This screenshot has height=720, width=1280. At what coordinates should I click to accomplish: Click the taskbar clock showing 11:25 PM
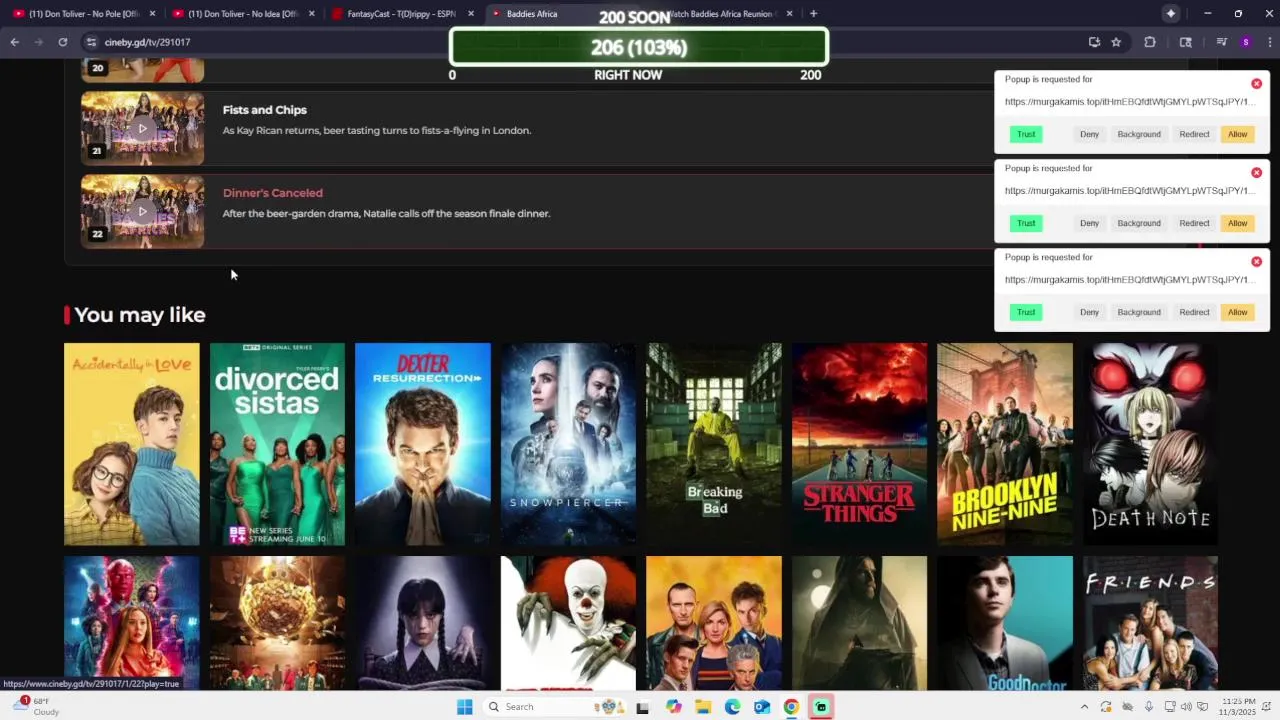click(x=1237, y=707)
